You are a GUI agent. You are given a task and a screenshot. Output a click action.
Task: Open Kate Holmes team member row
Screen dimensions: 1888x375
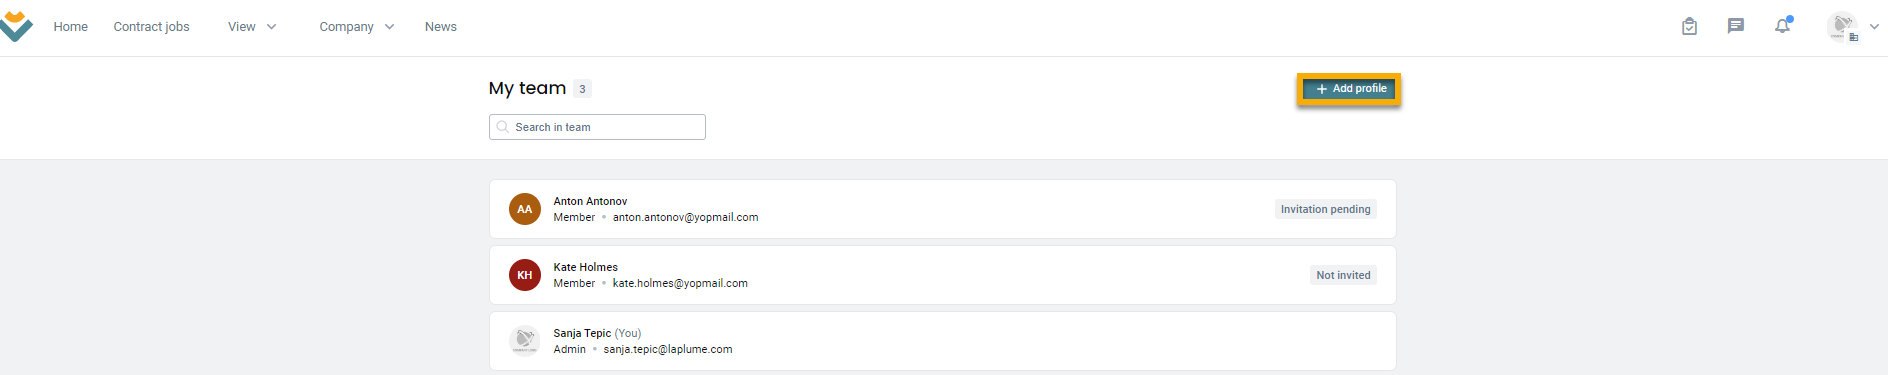(x=943, y=275)
